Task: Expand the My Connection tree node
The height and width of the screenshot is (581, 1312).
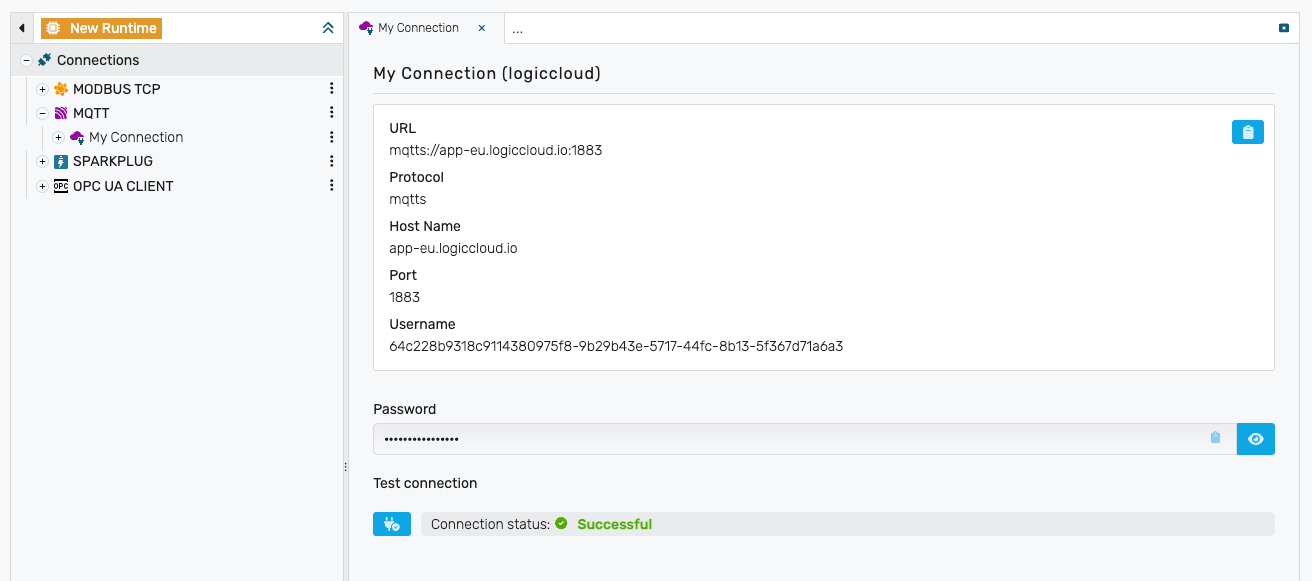Action: [x=58, y=137]
